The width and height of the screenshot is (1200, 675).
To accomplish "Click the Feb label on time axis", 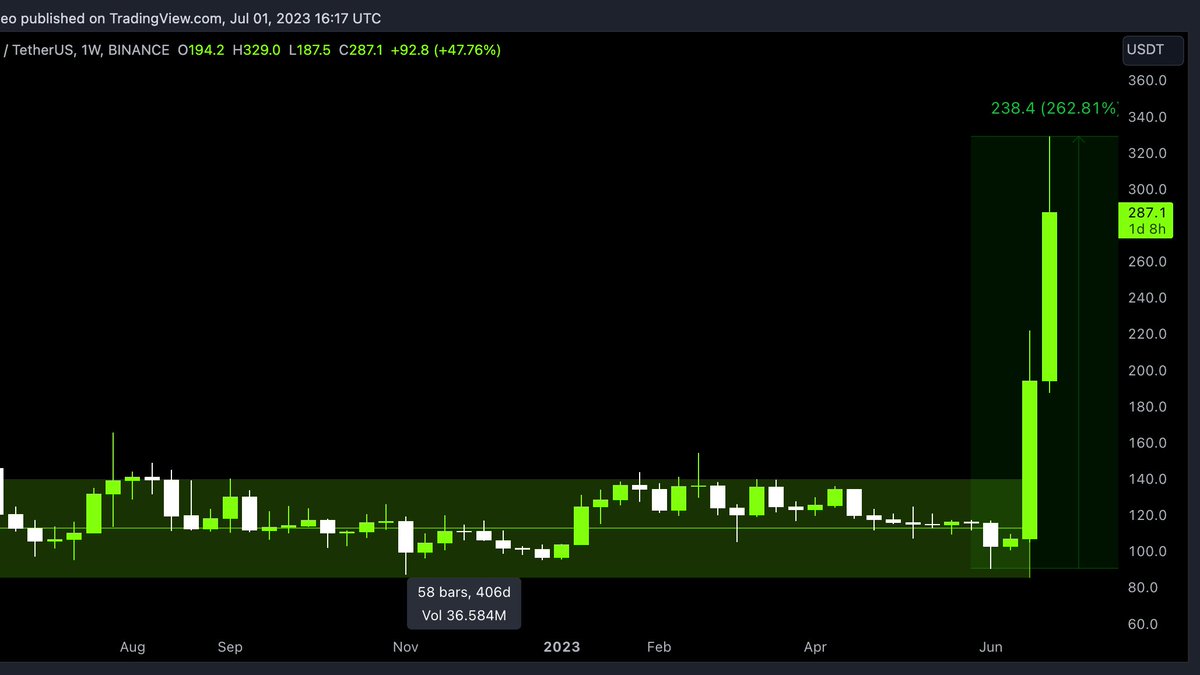I will 658,647.
